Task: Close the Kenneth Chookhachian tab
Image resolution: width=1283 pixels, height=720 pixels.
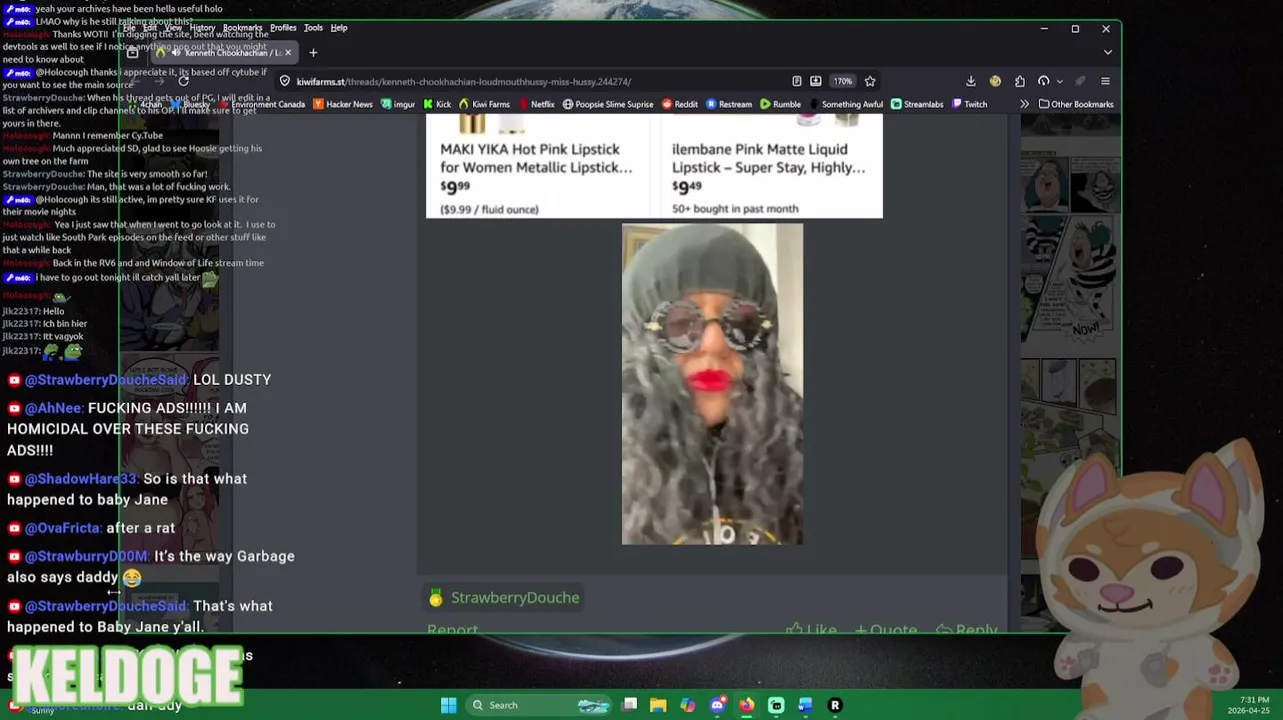Action: [x=288, y=53]
